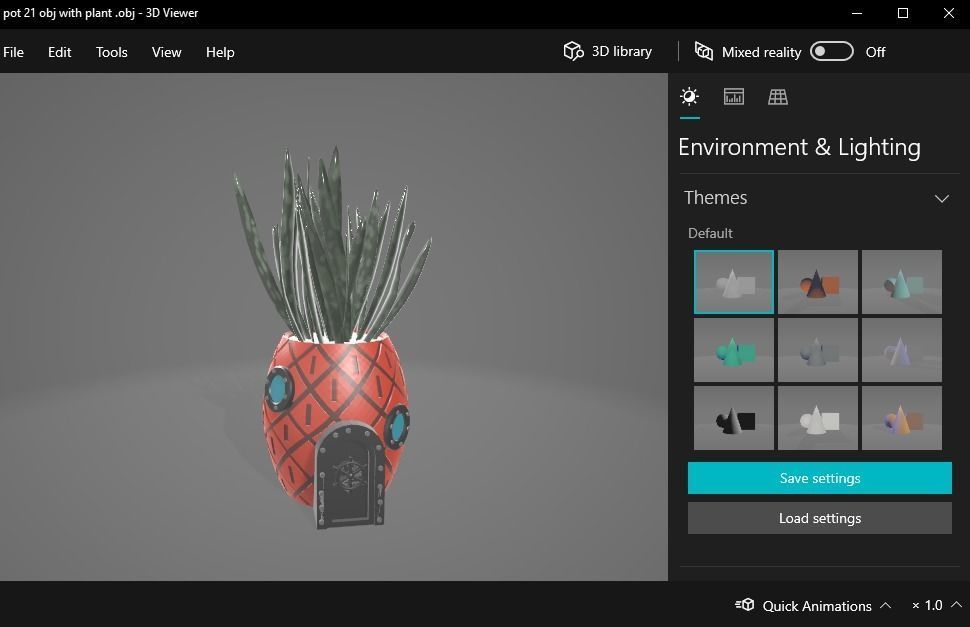Click the Quick Animations cube icon
Image resolution: width=970 pixels, height=627 pixels.
tap(745, 605)
